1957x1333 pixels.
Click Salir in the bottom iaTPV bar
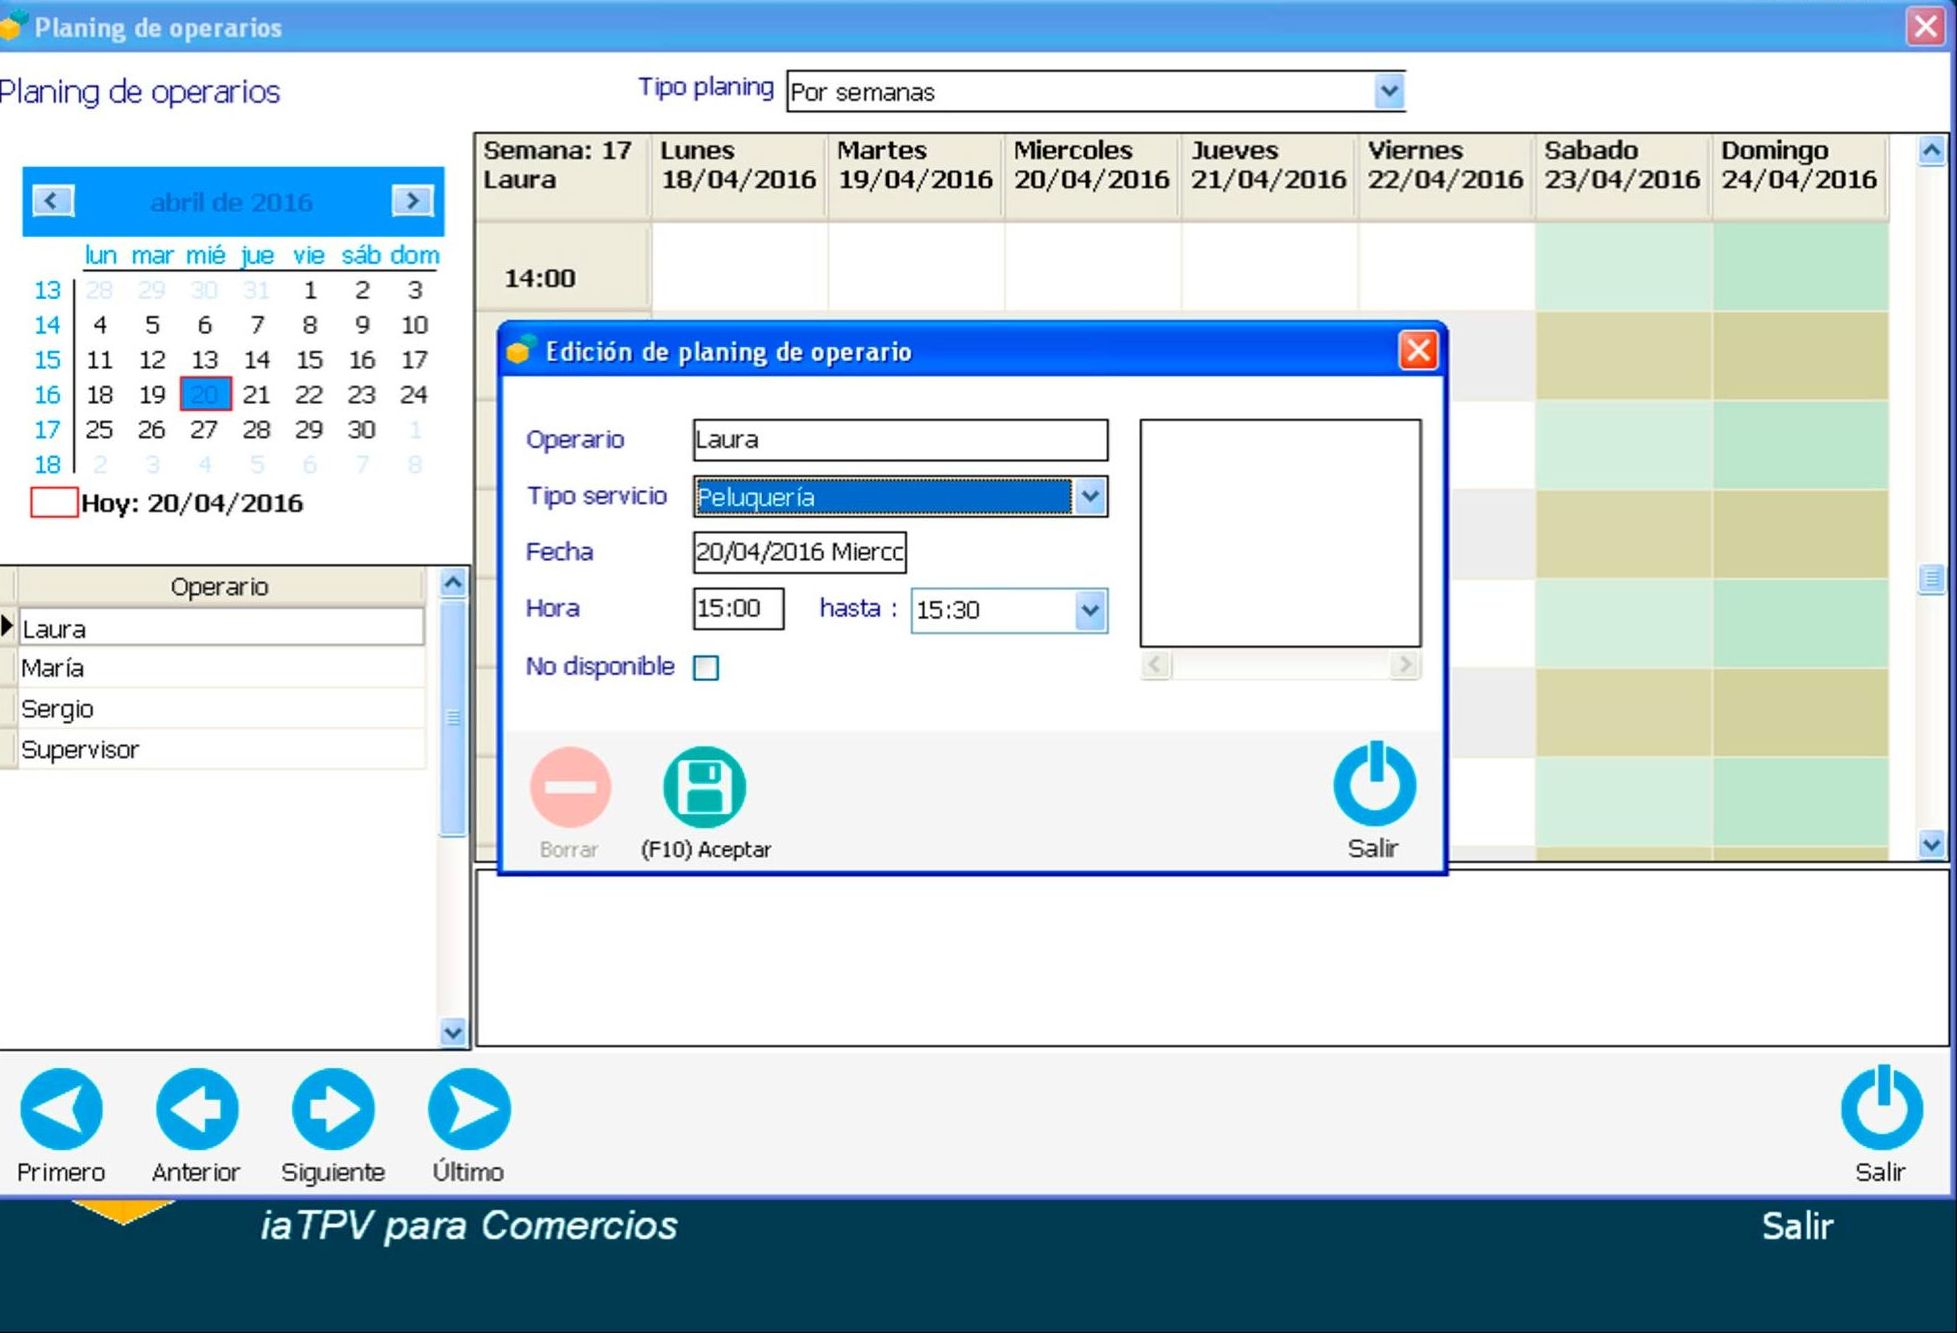tap(1797, 1226)
